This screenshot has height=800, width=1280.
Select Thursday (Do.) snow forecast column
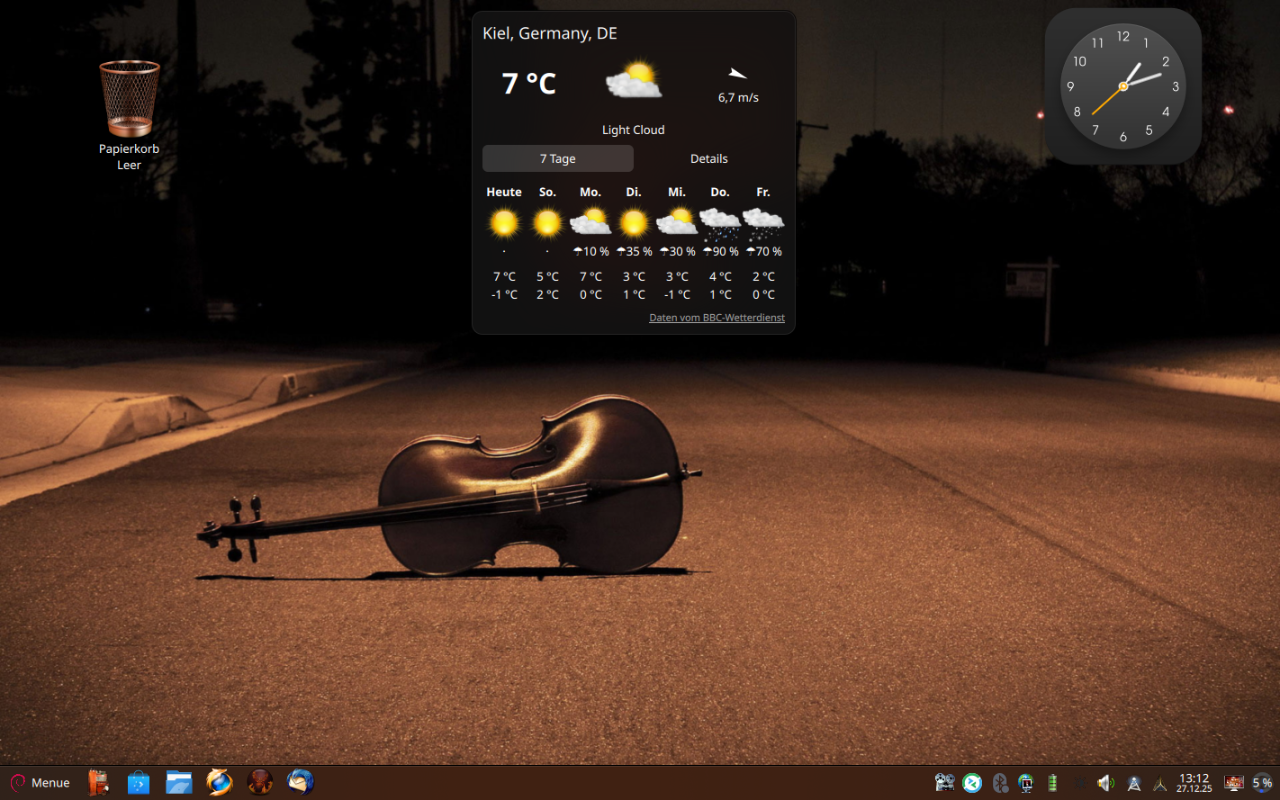point(720,242)
